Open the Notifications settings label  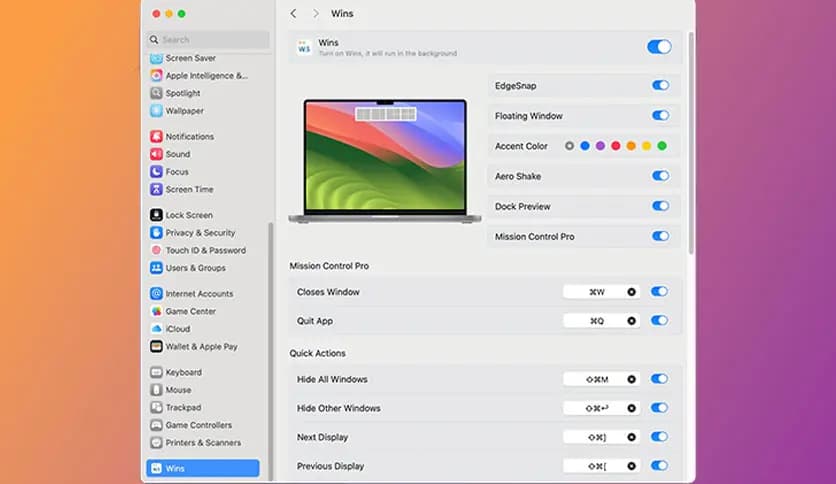pyautogui.click(x=190, y=136)
